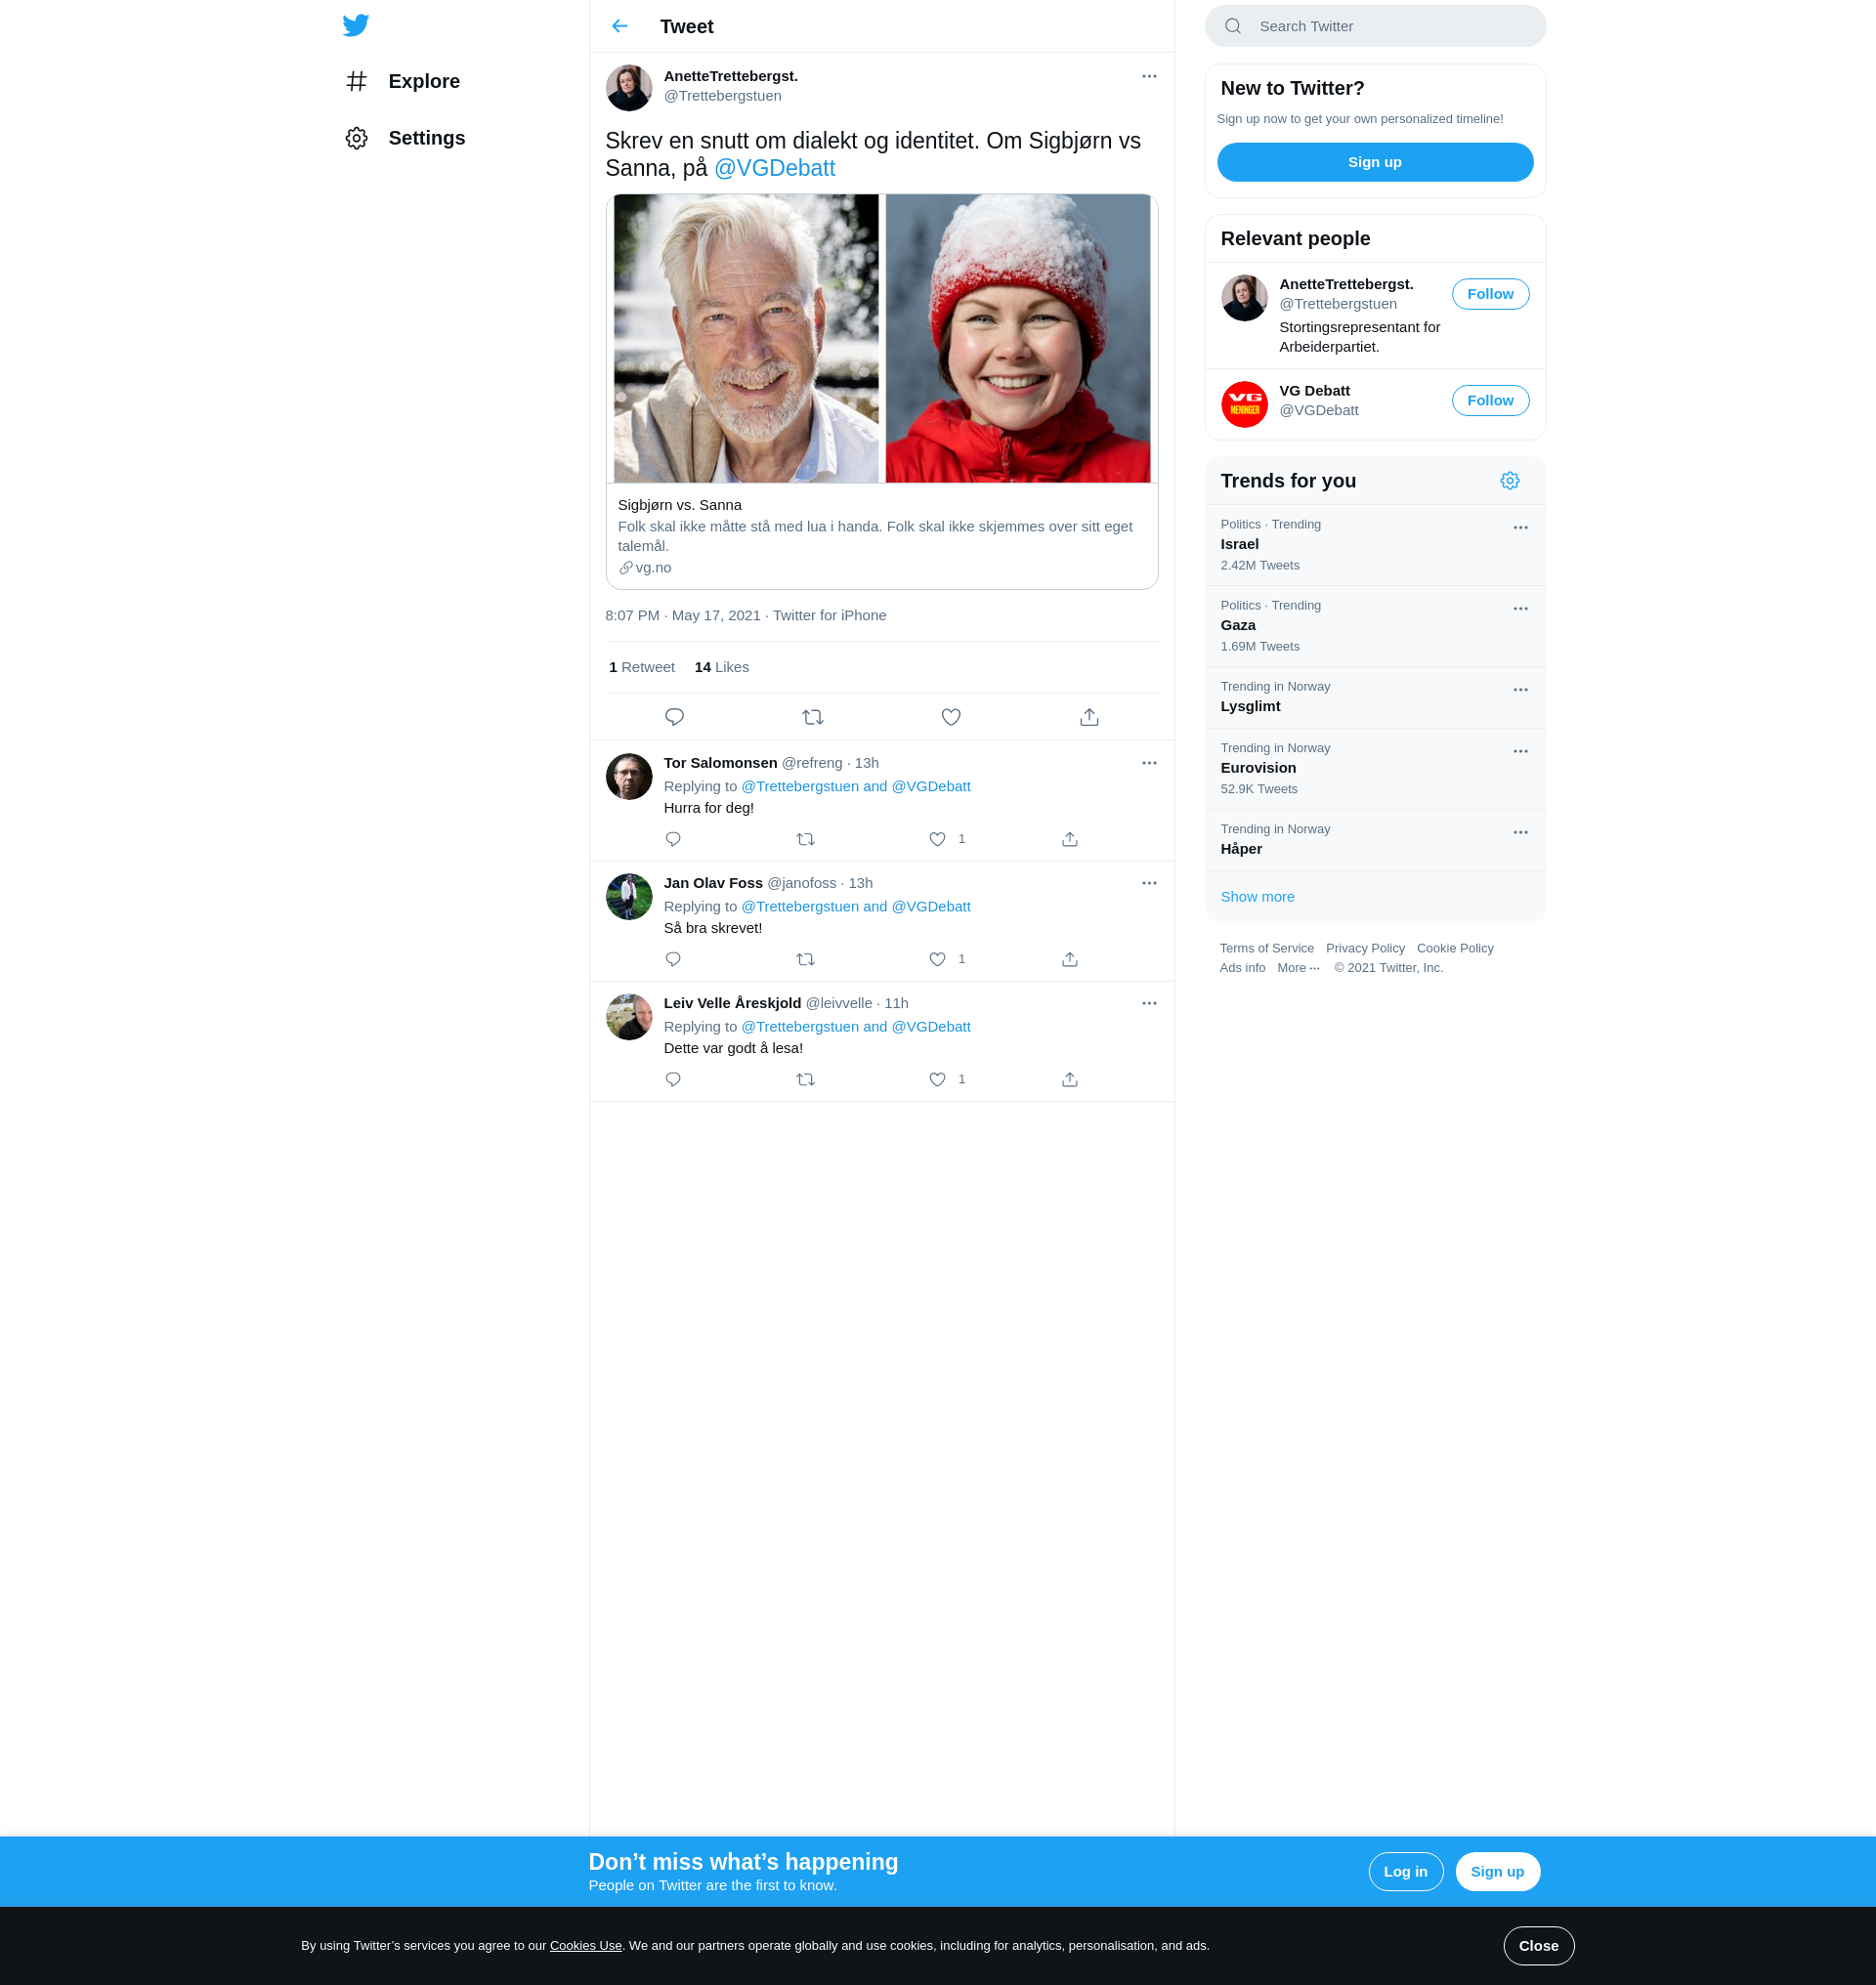Image resolution: width=1876 pixels, height=1985 pixels.
Task: Click Sign up on the bottom banner
Action: tap(1497, 1872)
